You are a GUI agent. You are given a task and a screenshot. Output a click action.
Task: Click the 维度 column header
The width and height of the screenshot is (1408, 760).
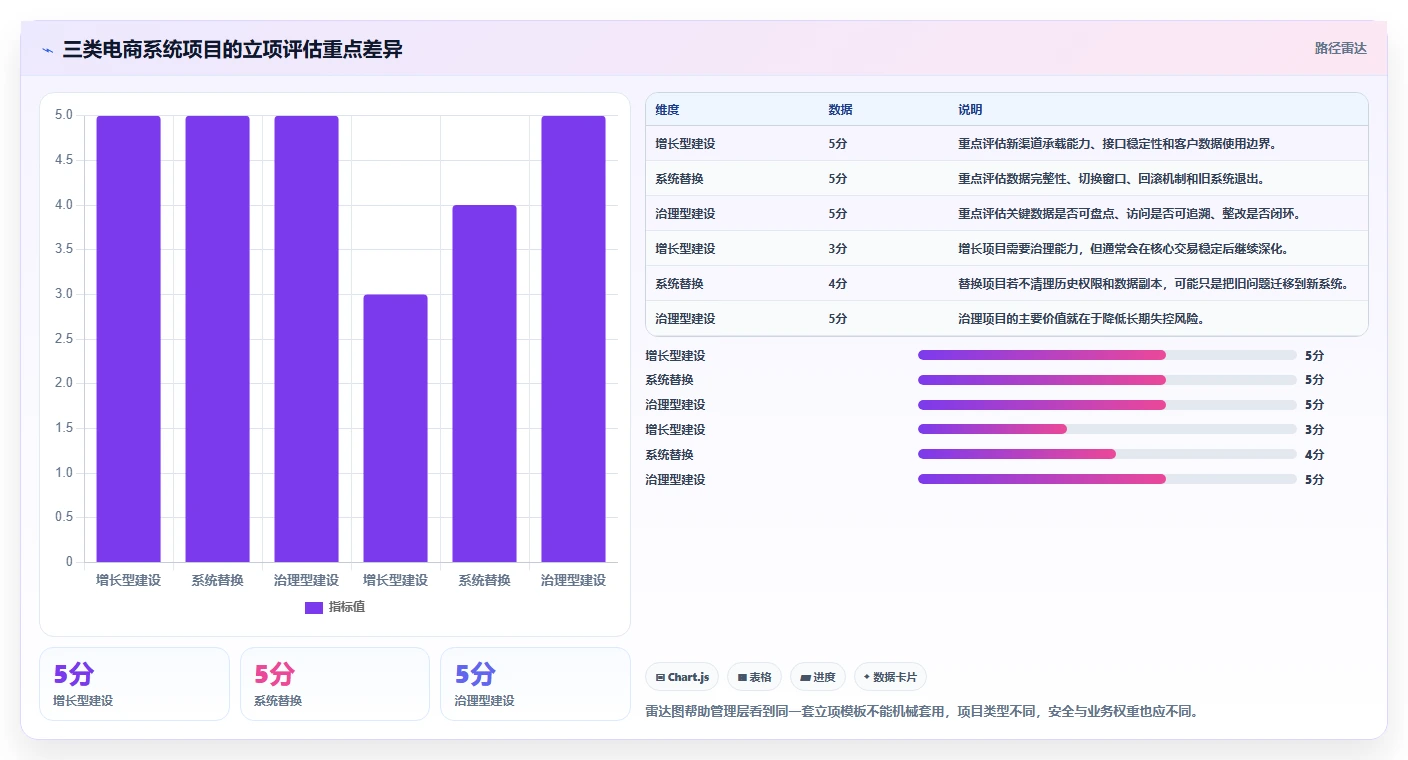tap(667, 110)
